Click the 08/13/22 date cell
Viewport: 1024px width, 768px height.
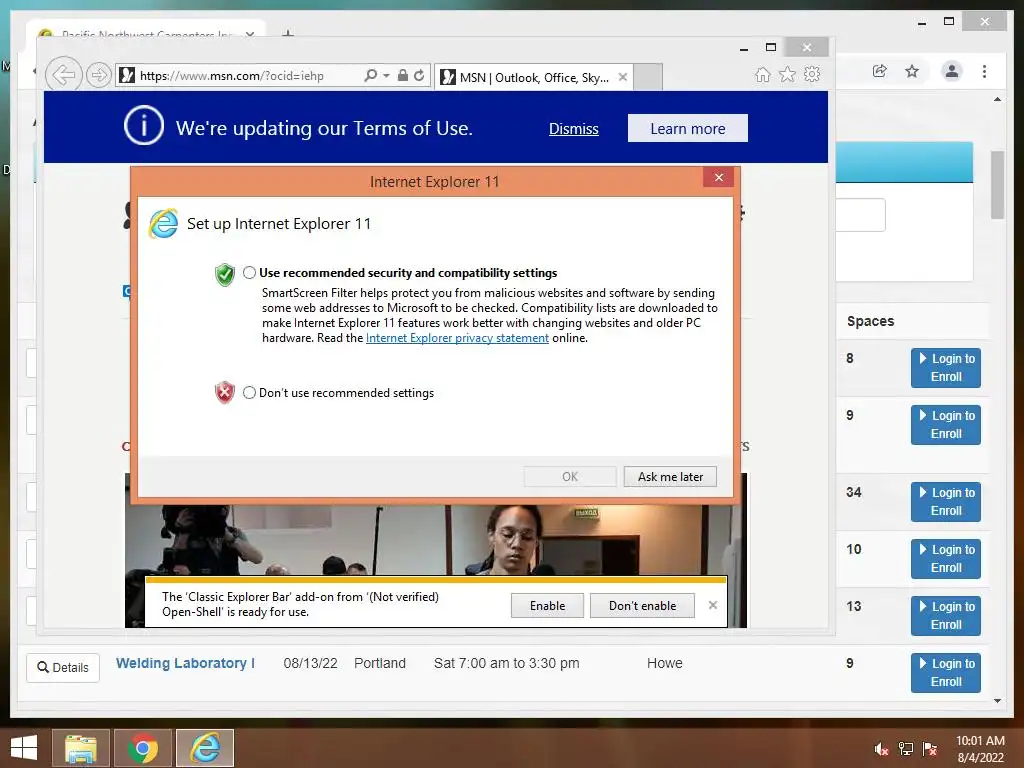pos(310,664)
